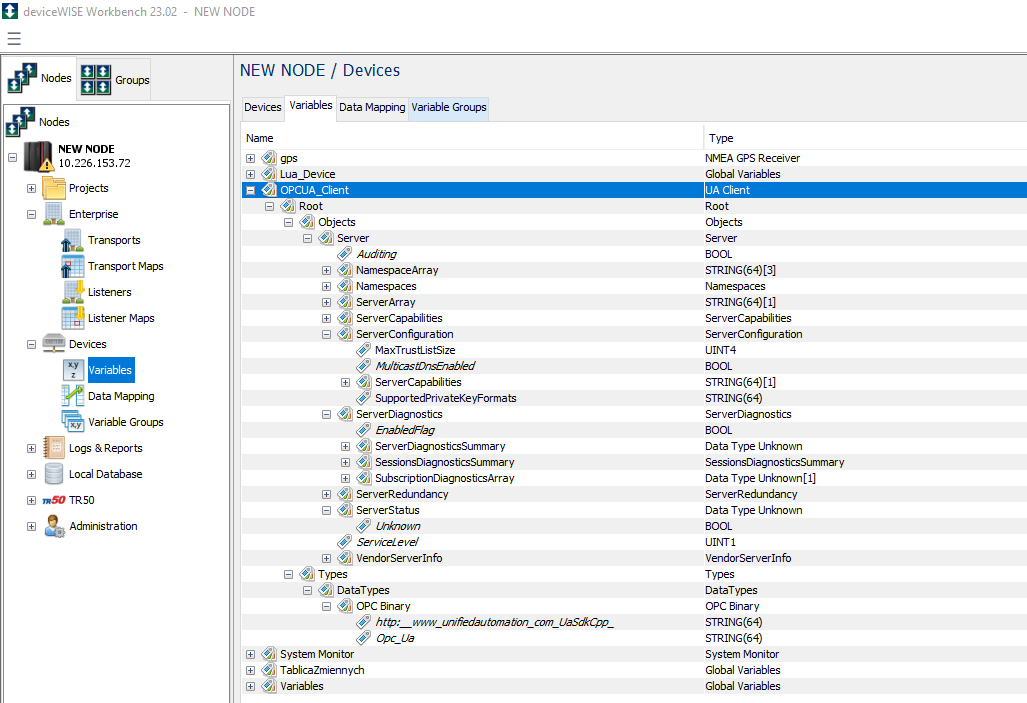Select the http:__www_unifiedautomation_com_UaSdkCpp_ variable
This screenshot has width=1027, height=703.
tap(634, 622)
